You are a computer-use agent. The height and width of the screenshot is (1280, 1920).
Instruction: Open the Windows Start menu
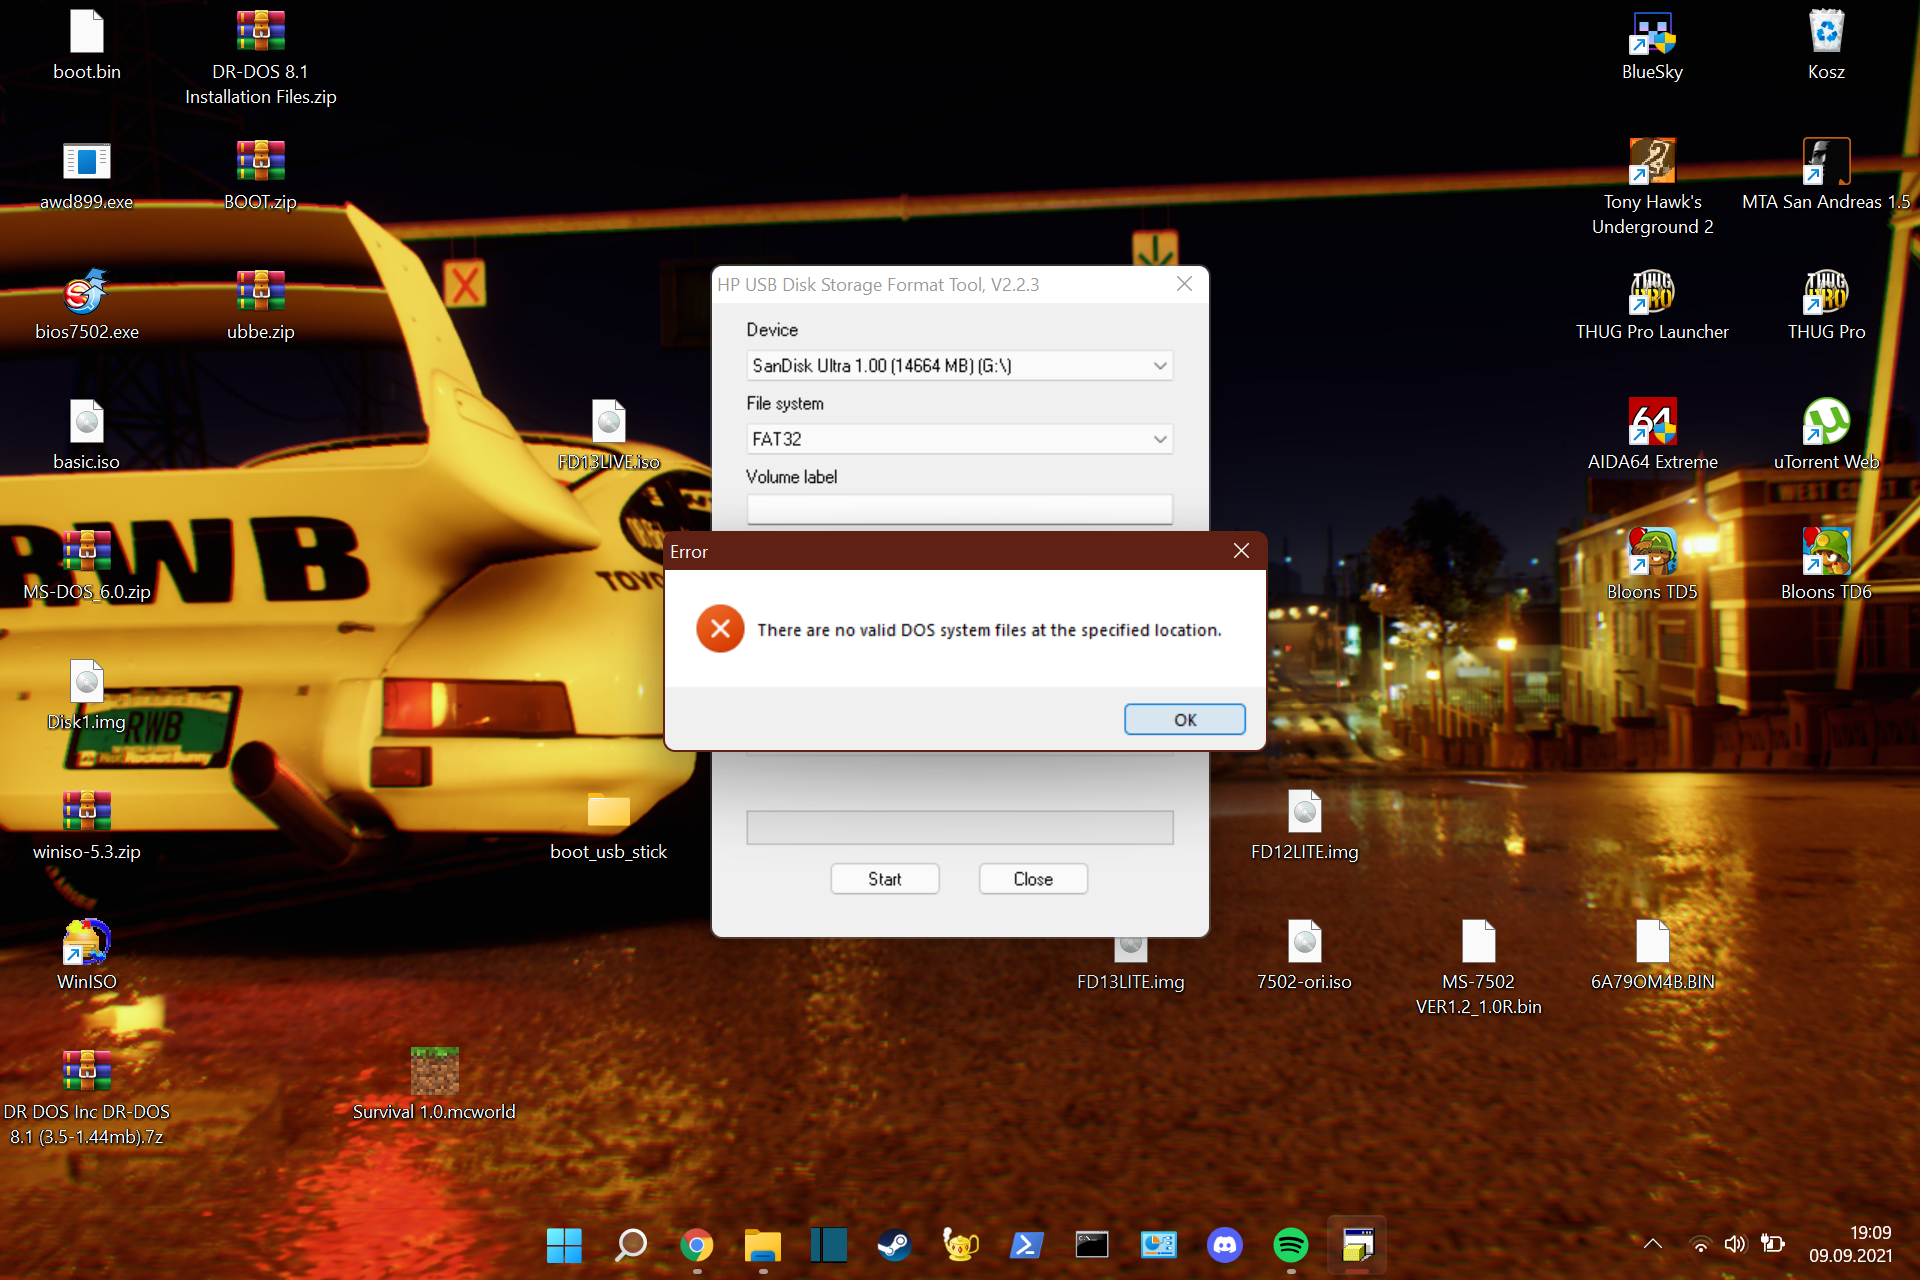pos(564,1245)
